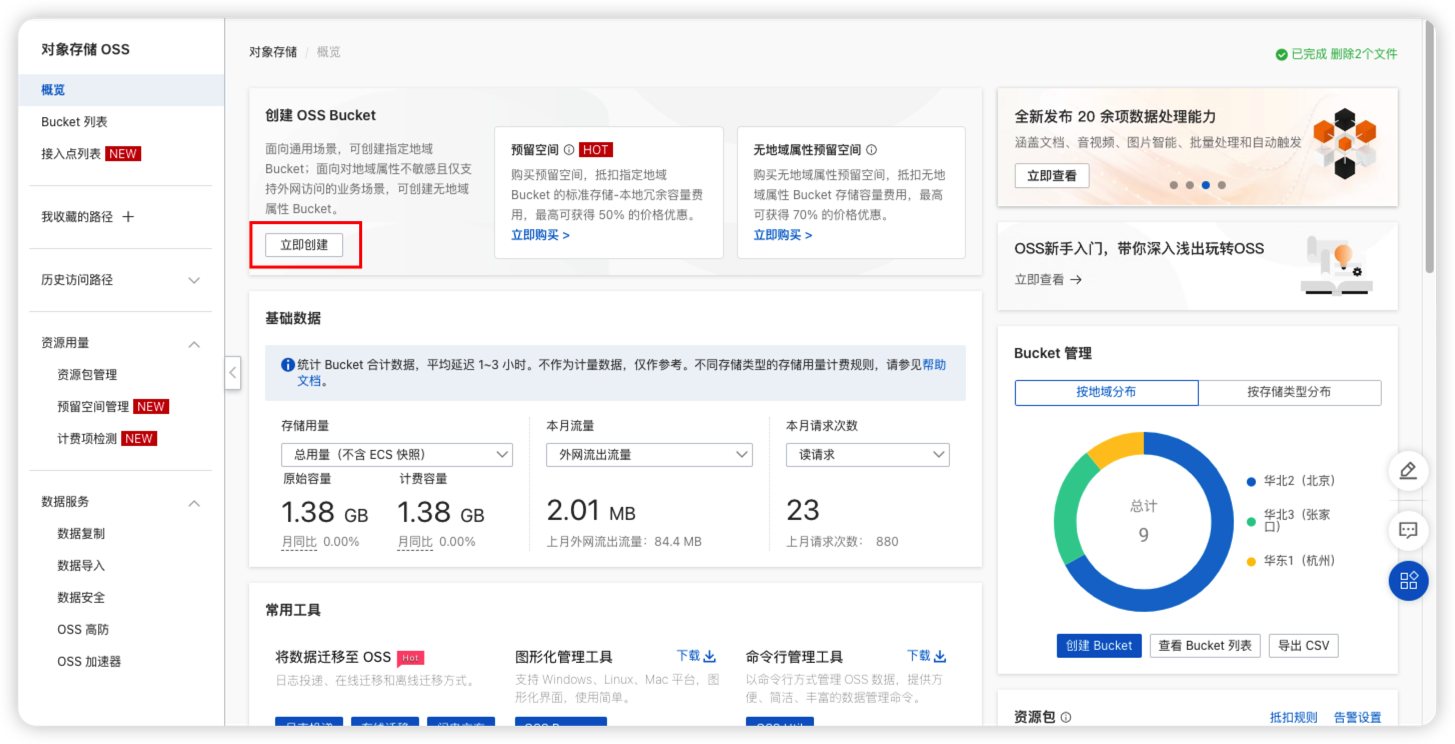Click 立即查看 button in banner

click(x=1052, y=176)
